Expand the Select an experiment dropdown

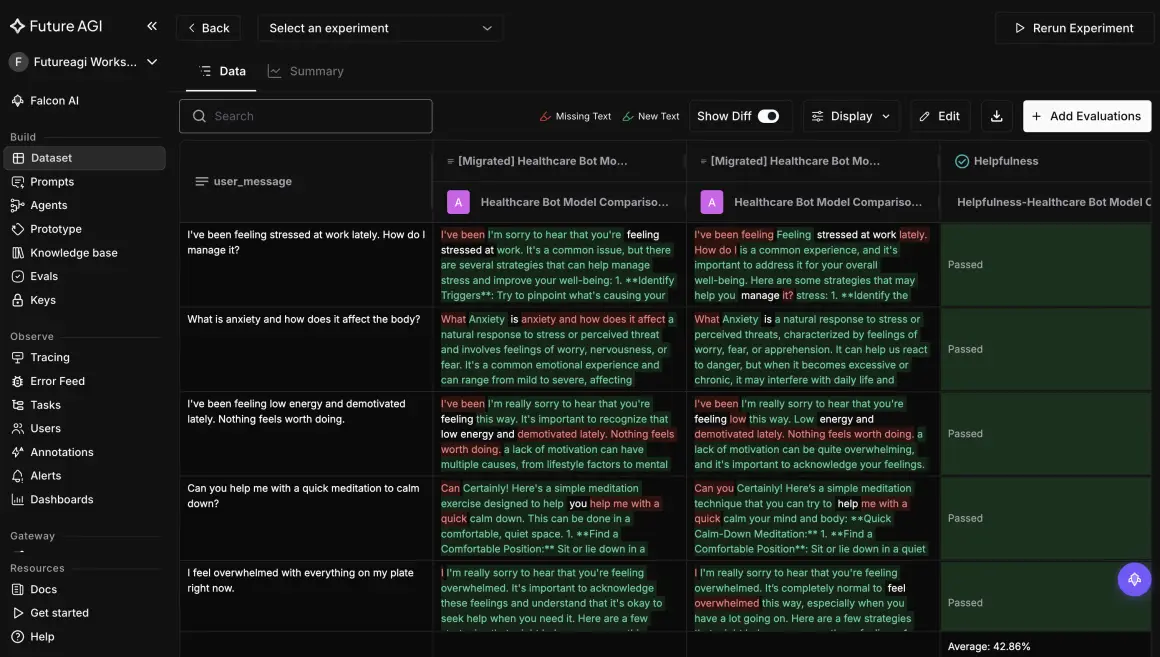[380, 28]
